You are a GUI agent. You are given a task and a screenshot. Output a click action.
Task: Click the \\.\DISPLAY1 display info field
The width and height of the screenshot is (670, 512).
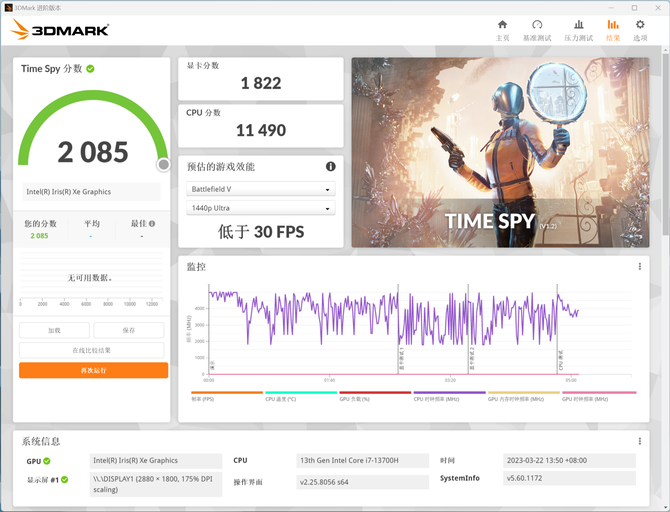156,484
